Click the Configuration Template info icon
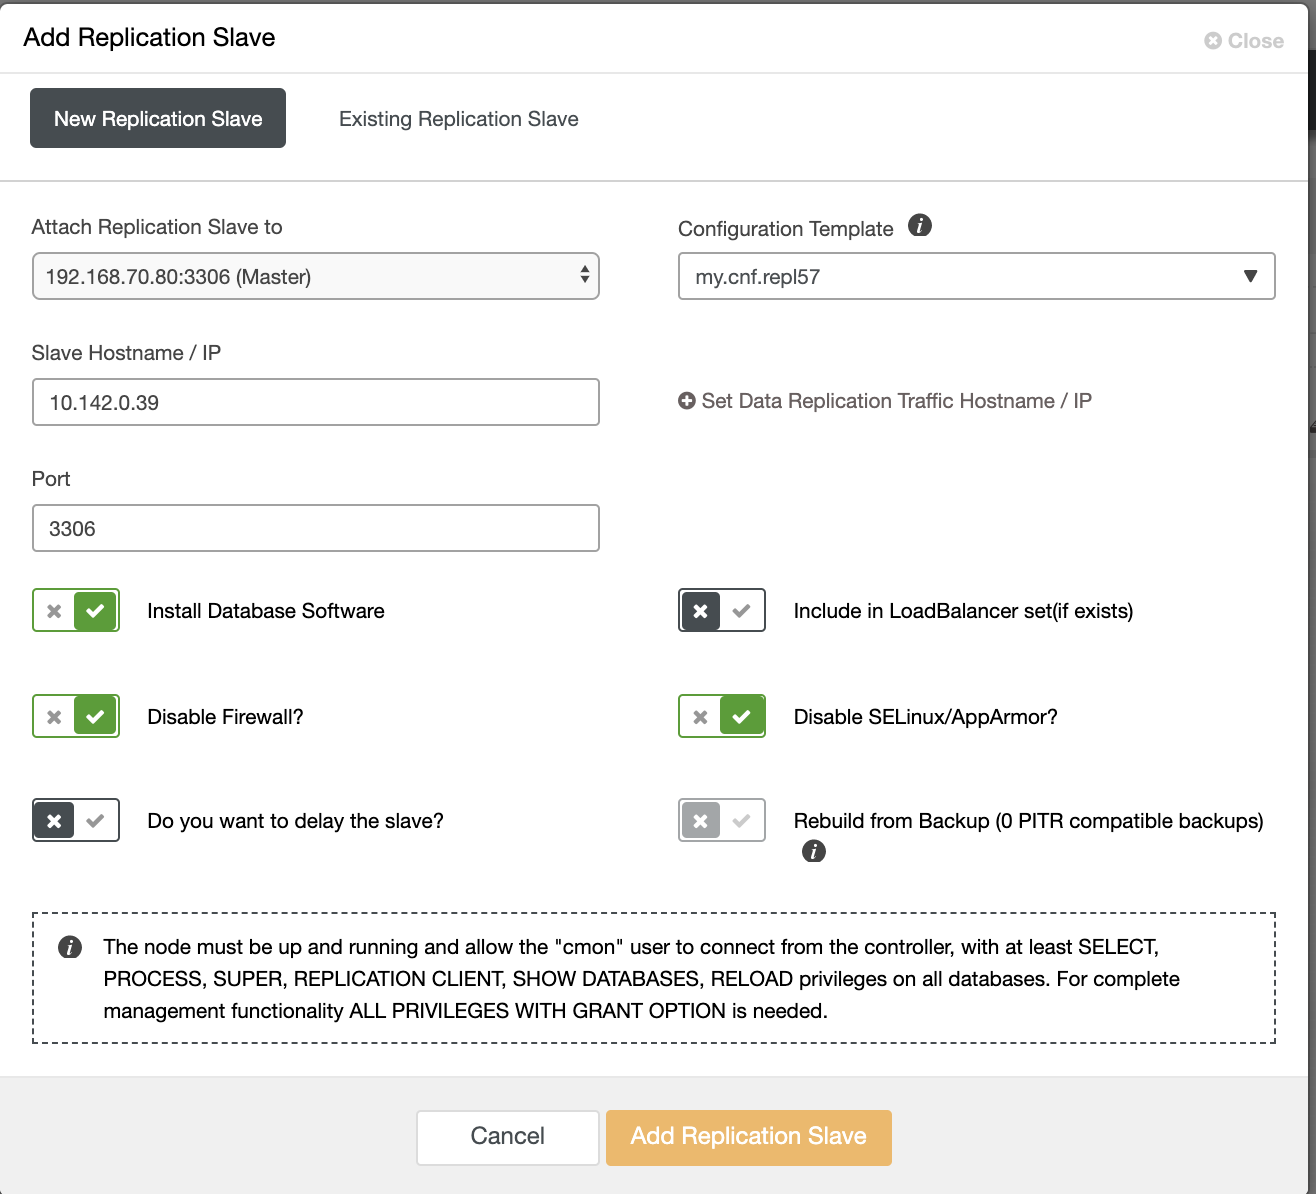 click(920, 225)
